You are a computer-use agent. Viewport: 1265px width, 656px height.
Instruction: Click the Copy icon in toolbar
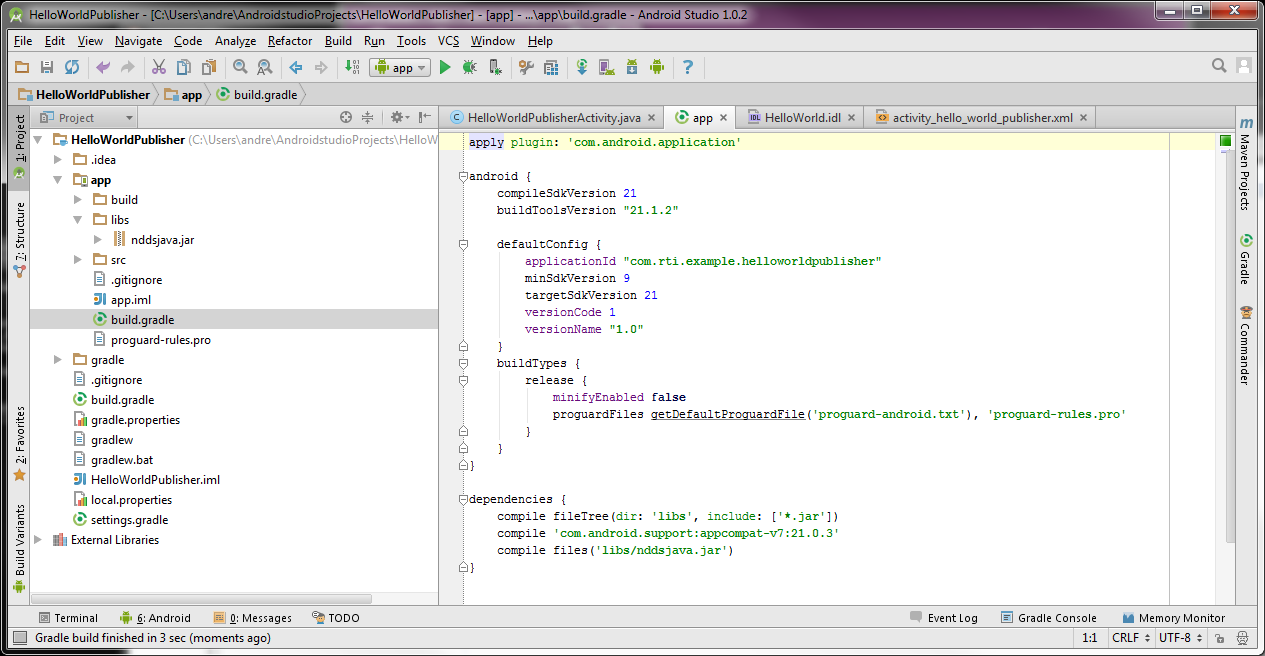tap(183, 67)
